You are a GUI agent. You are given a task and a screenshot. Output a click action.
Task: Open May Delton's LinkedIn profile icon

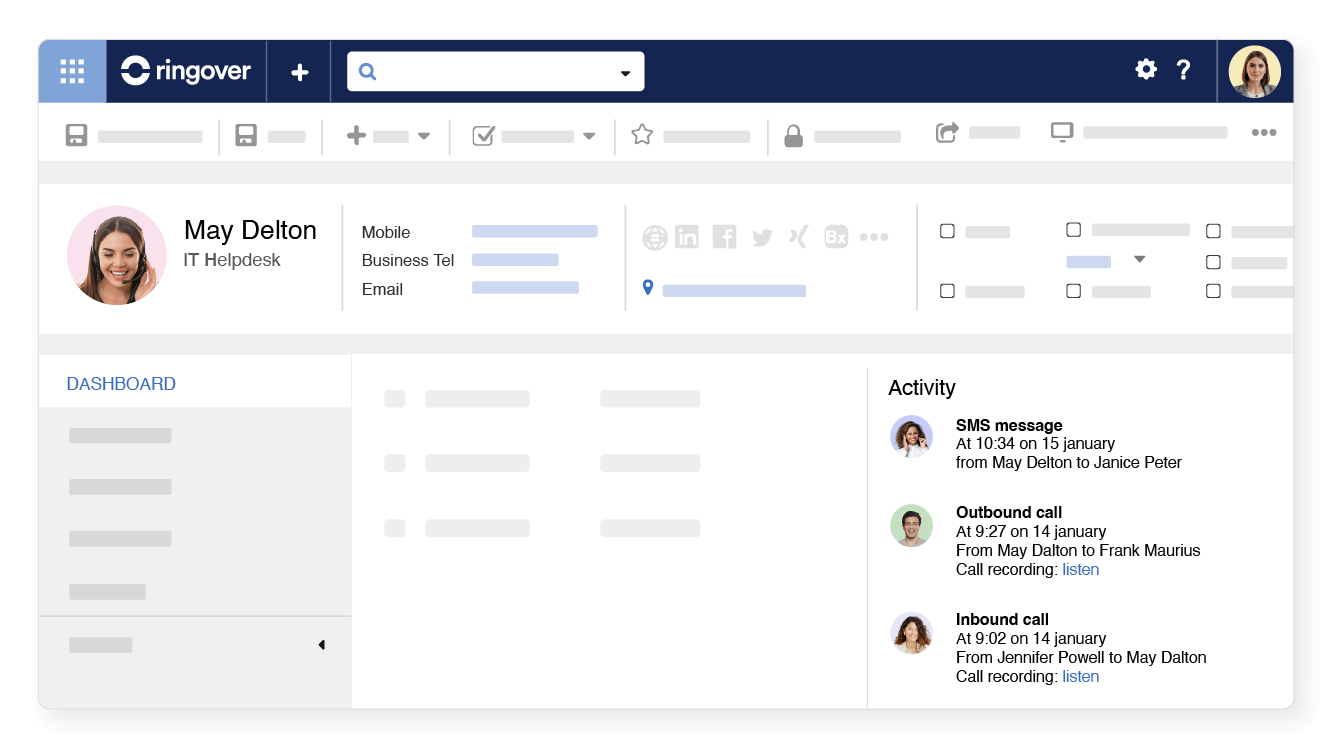pos(687,236)
